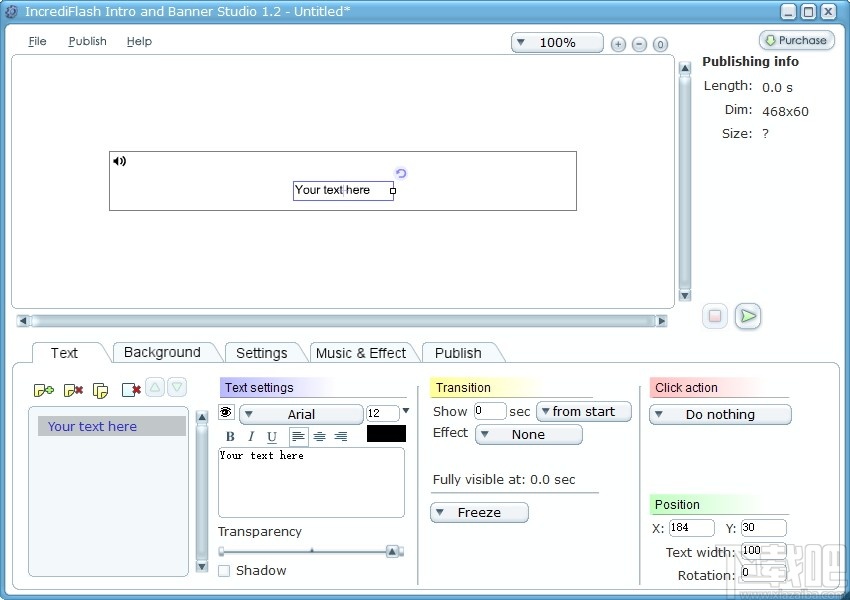Align text center
This screenshot has width=850, height=600.
[x=320, y=436]
